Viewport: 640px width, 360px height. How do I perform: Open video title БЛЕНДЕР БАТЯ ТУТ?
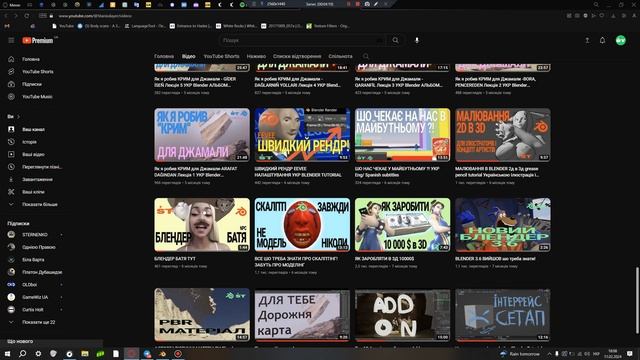175,259
